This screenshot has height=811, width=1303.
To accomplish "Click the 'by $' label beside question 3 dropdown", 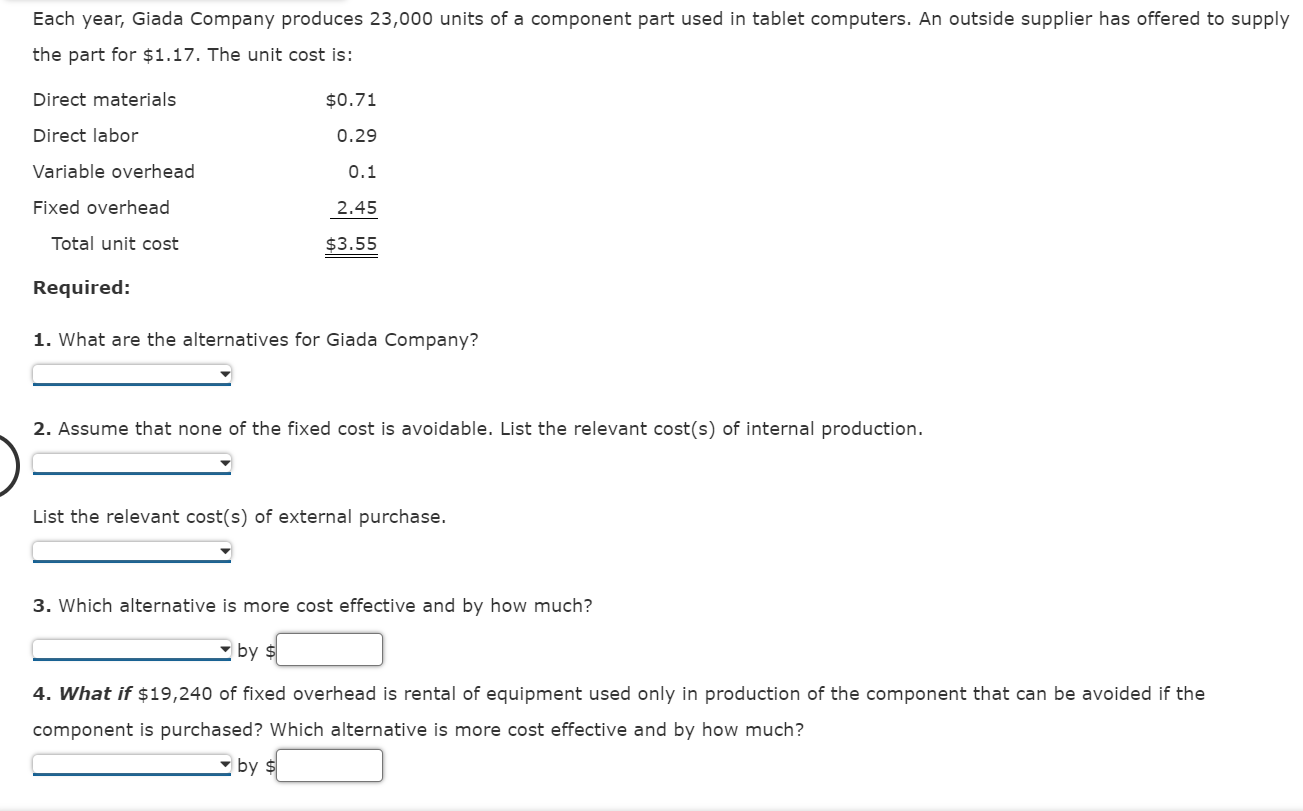I will [254, 650].
